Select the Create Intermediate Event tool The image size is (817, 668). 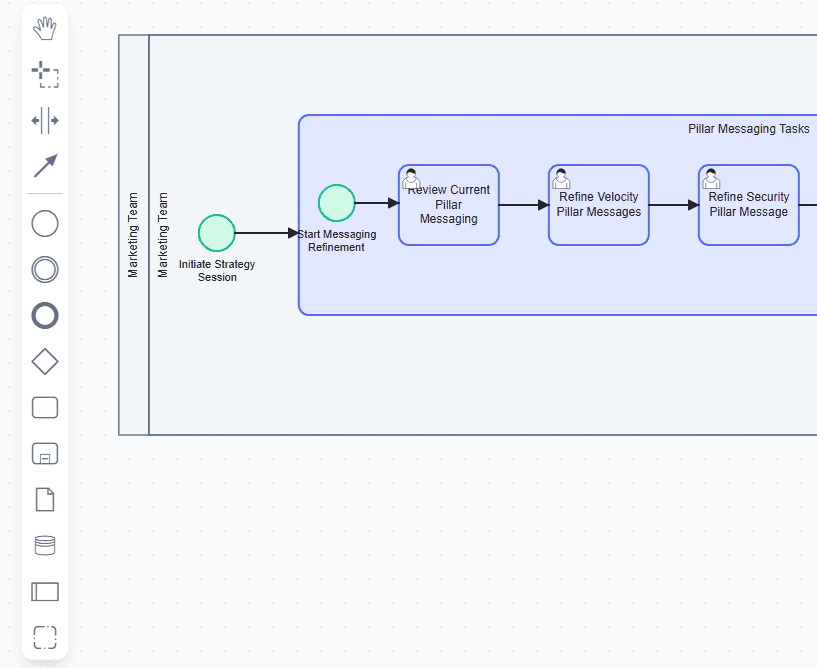coord(44,269)
